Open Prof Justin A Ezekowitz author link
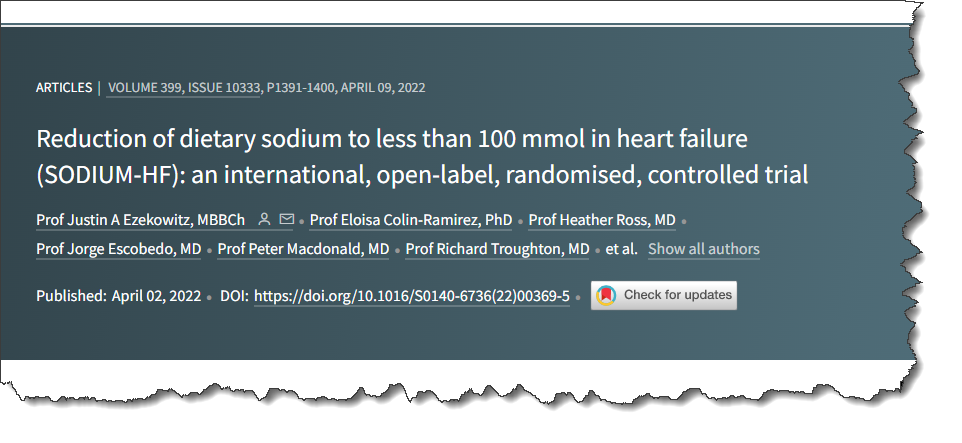Image resolution: width=962 pixels, height=443 pixels. pos(140,220)
